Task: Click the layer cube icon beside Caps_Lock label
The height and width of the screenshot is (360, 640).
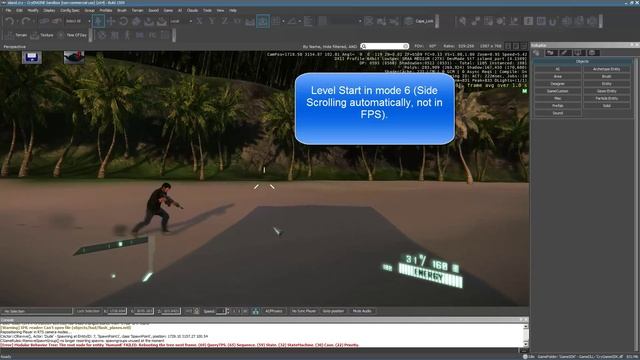Action: coord(408,21)
